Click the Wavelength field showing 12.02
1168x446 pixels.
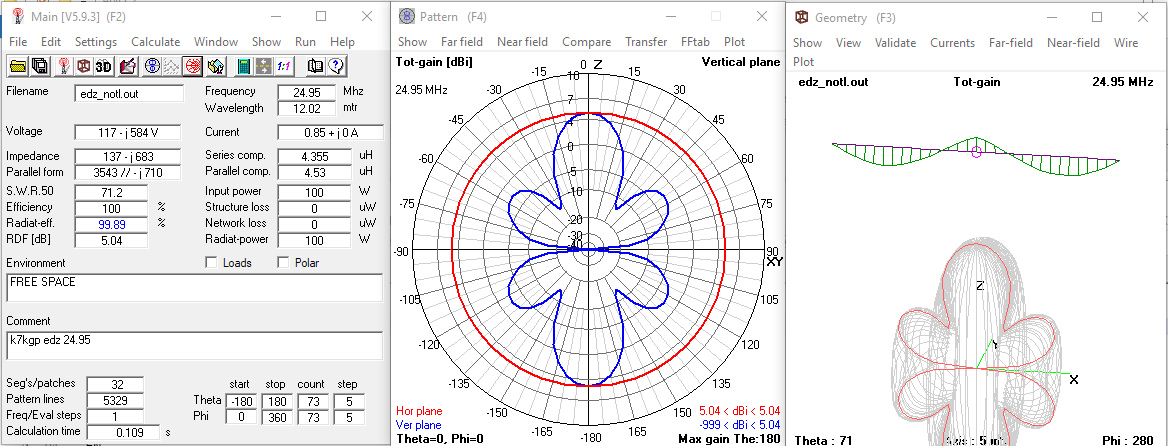[x=306, y=108]
